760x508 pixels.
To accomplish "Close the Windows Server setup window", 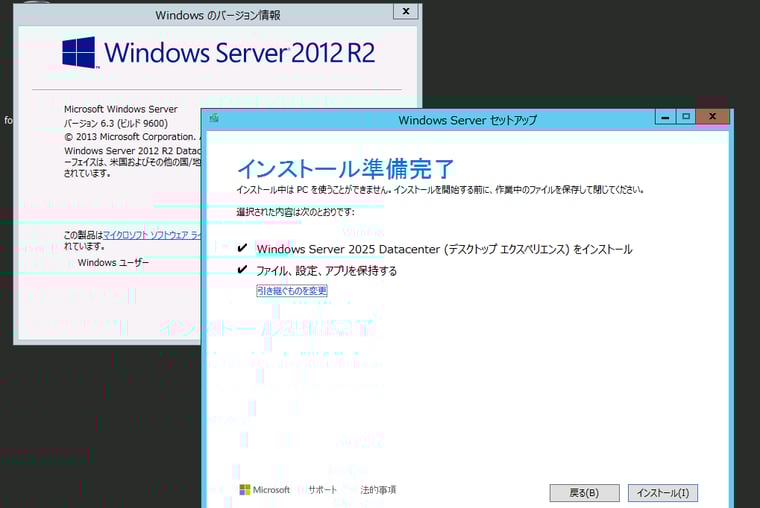I will pyautogui.click(x=712, y=117).
